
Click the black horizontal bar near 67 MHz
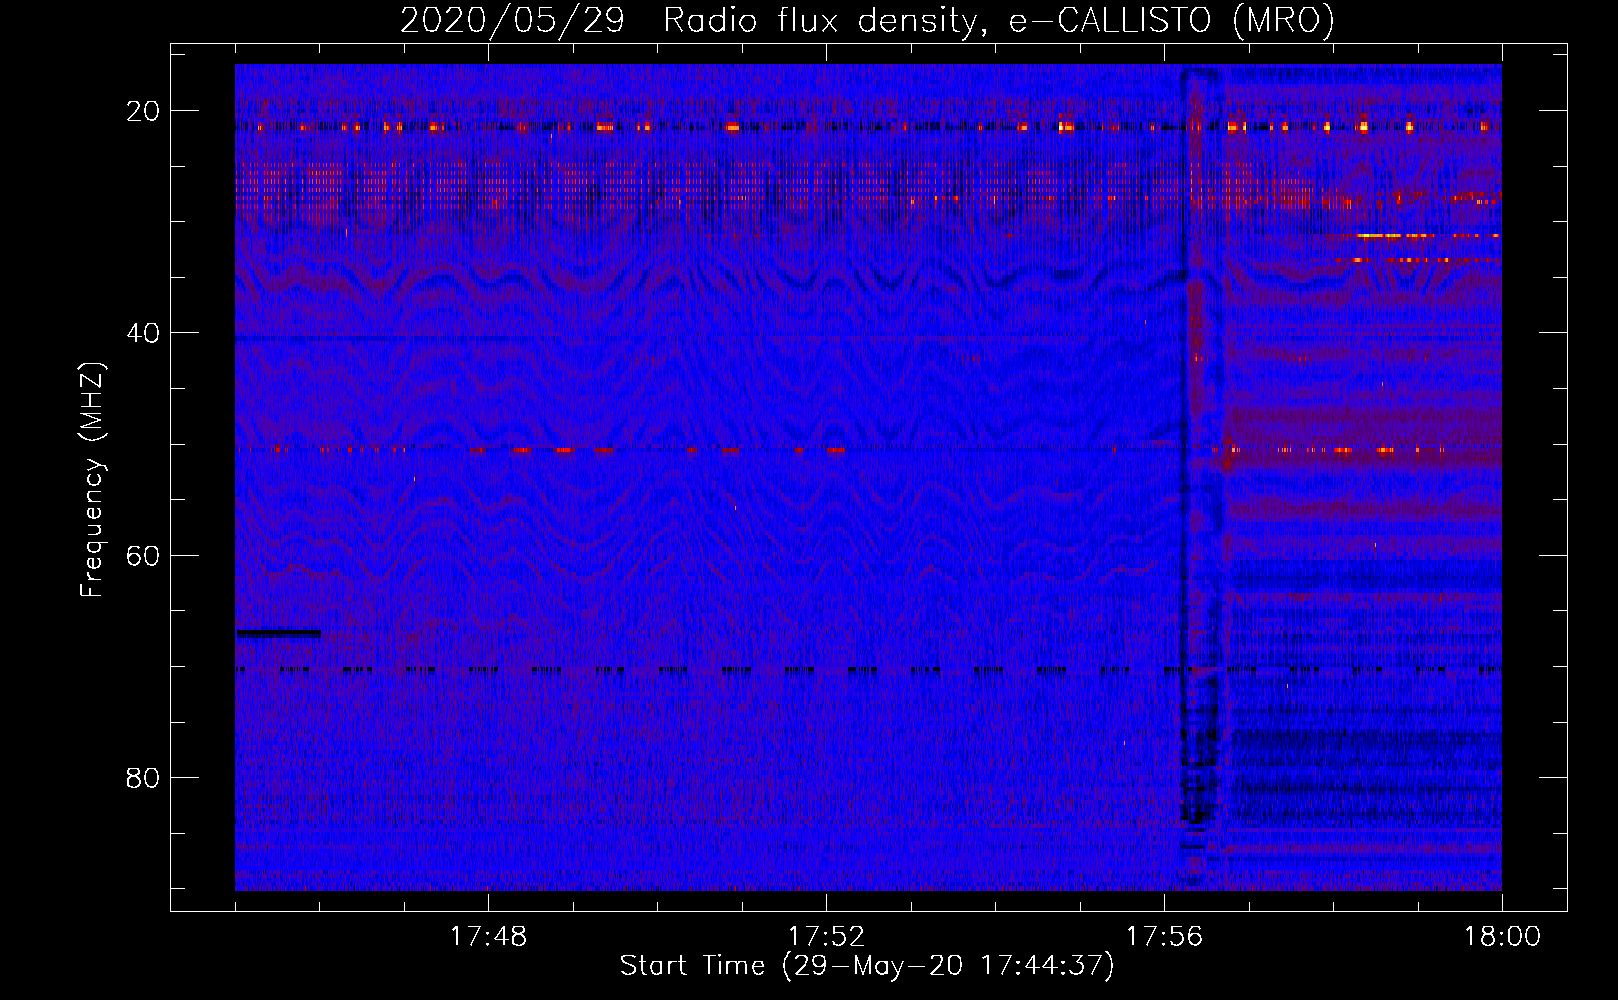click(x=279, y=633)
